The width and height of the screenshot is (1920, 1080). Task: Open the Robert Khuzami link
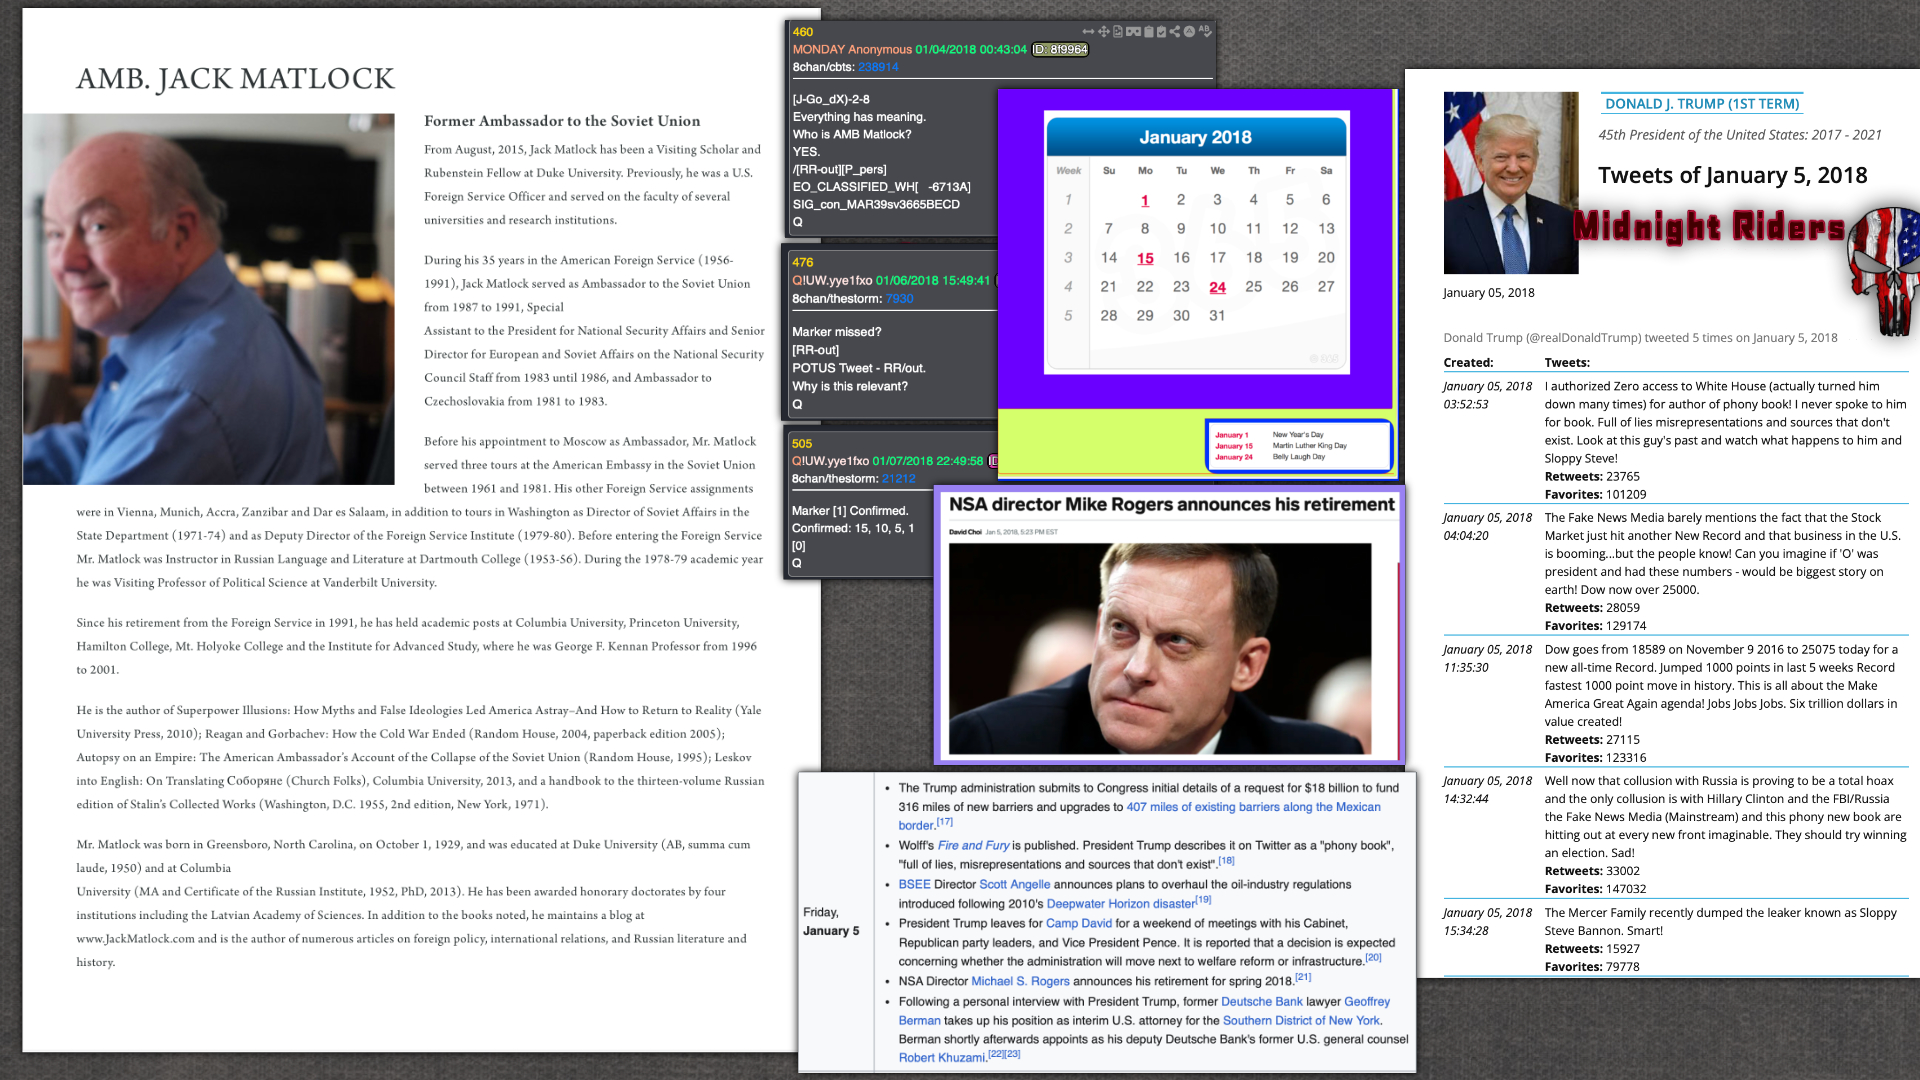[x=942, y=1058]
